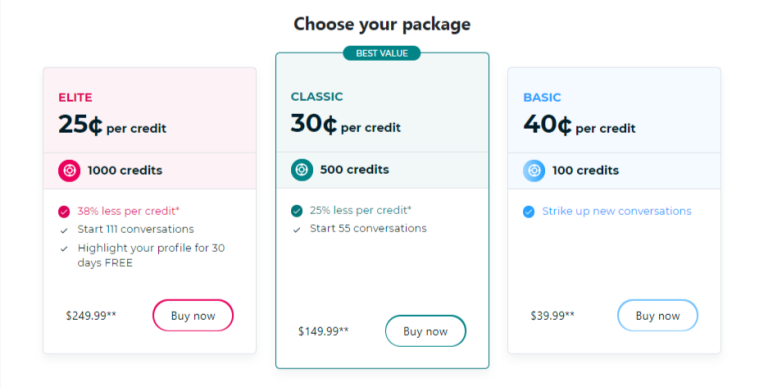Click the blue Basic credits coin icon
Viewport: 768px width, 388px height.
tap(534, 170)
